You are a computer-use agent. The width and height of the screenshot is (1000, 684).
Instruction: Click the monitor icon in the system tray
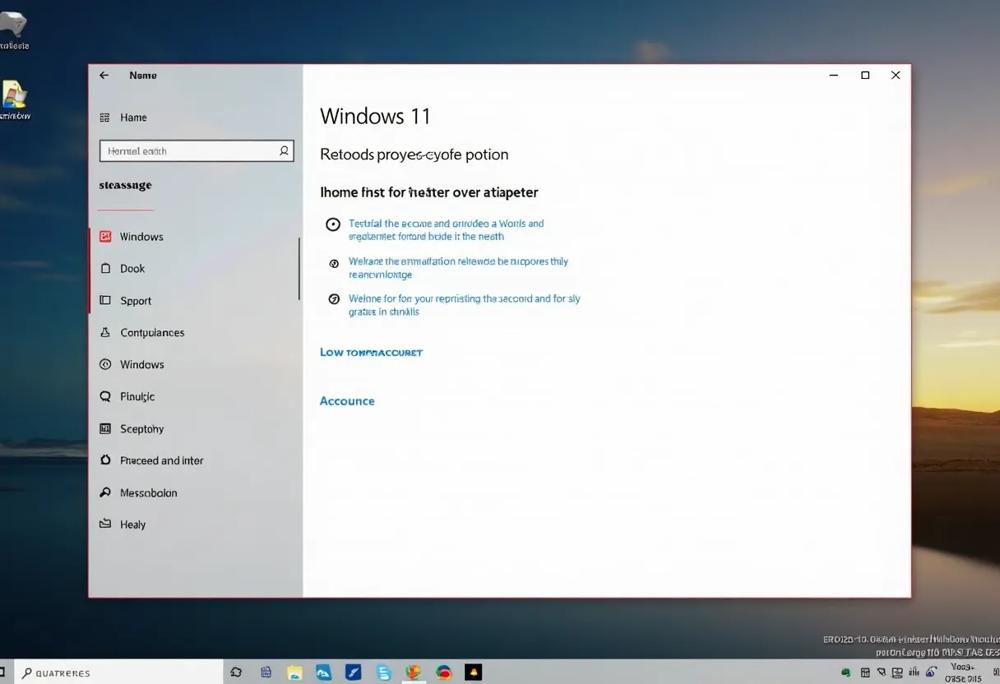tap(897, 673)
